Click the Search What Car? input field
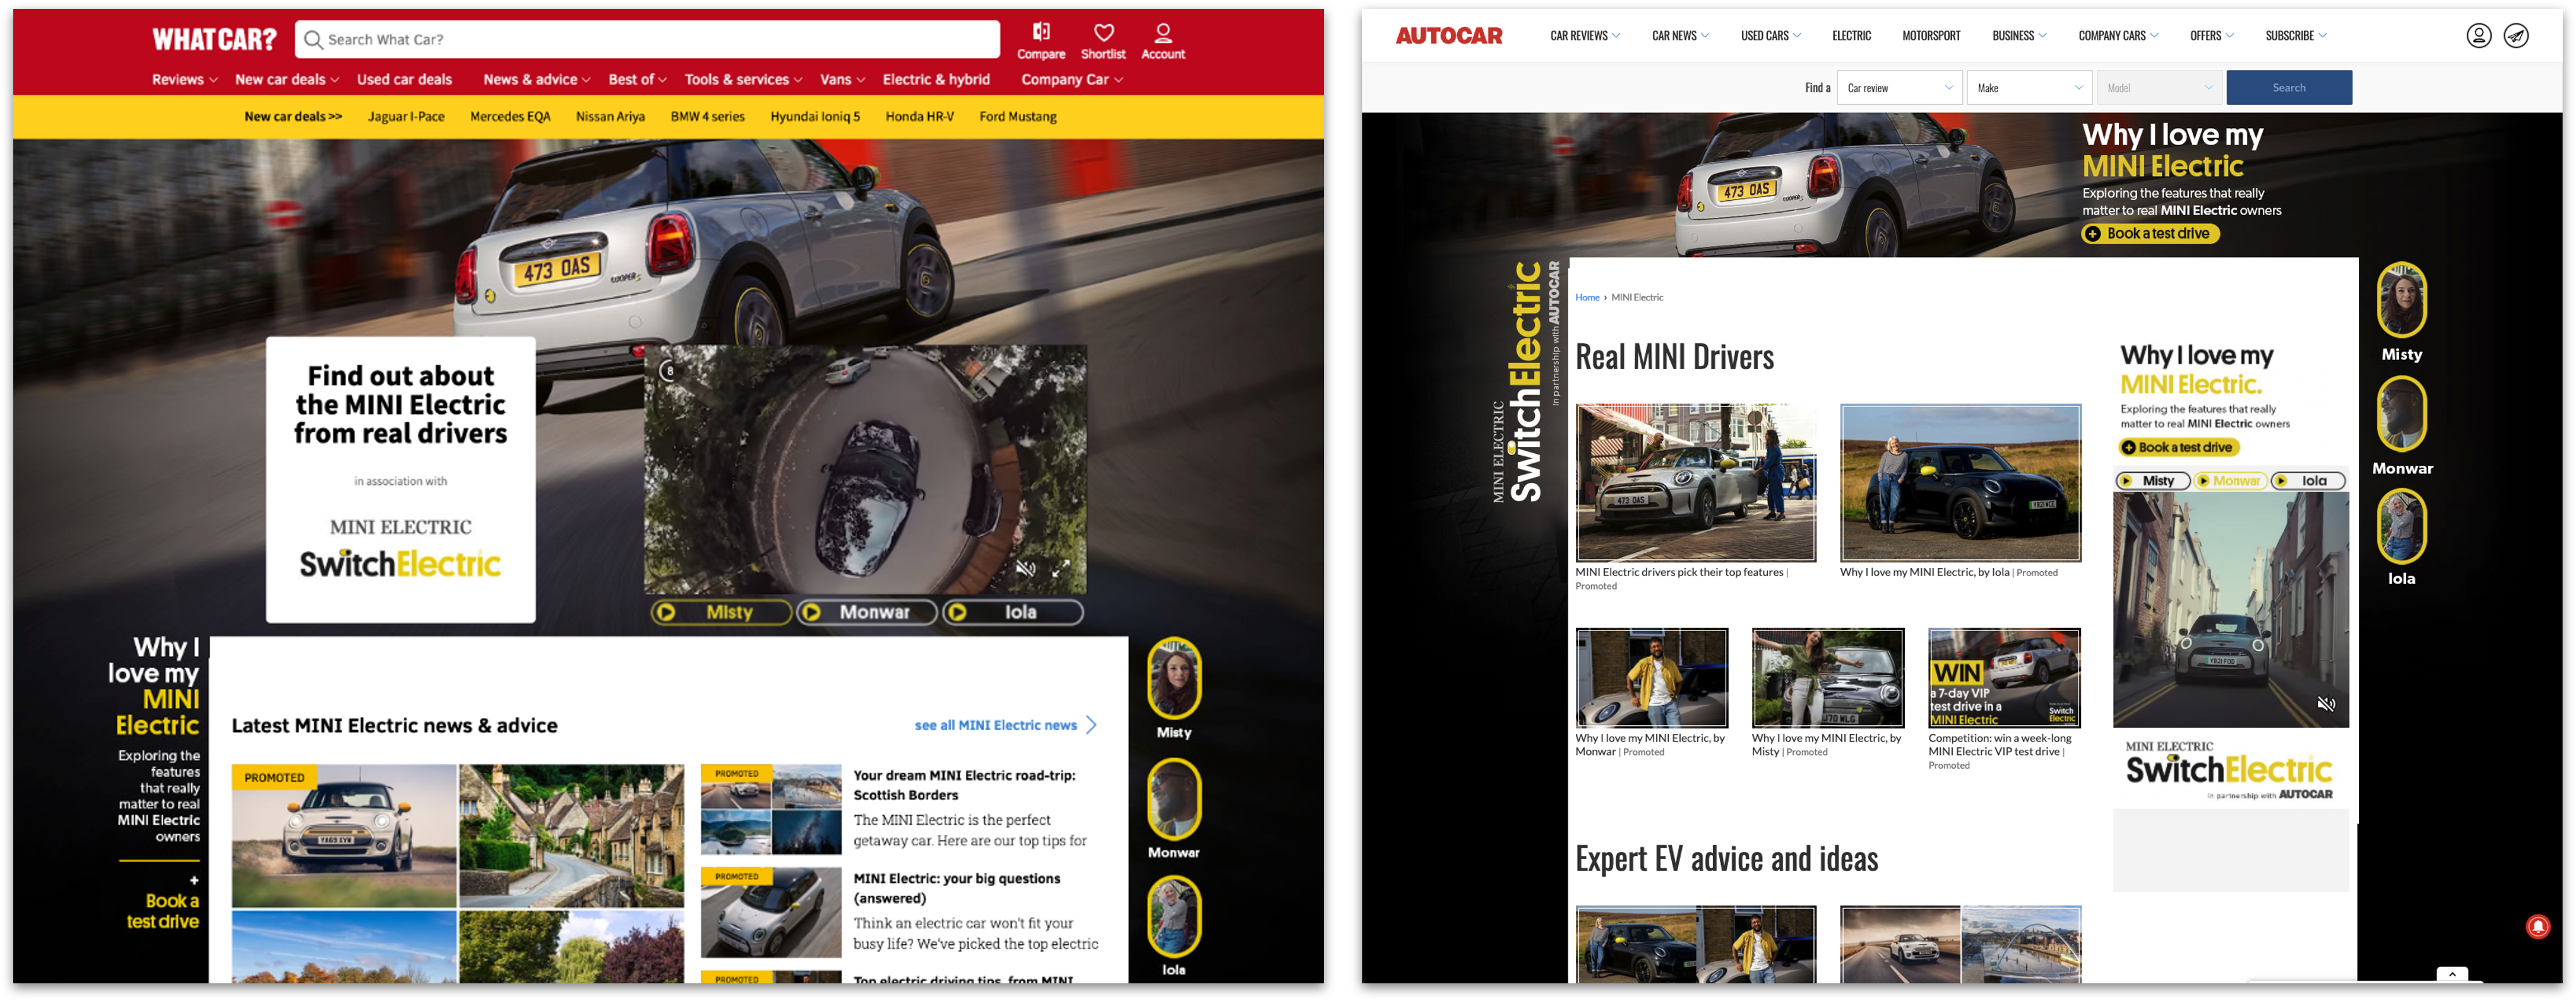The height and width of the screenshot is (1001, 2576). (x=647, y=40)
